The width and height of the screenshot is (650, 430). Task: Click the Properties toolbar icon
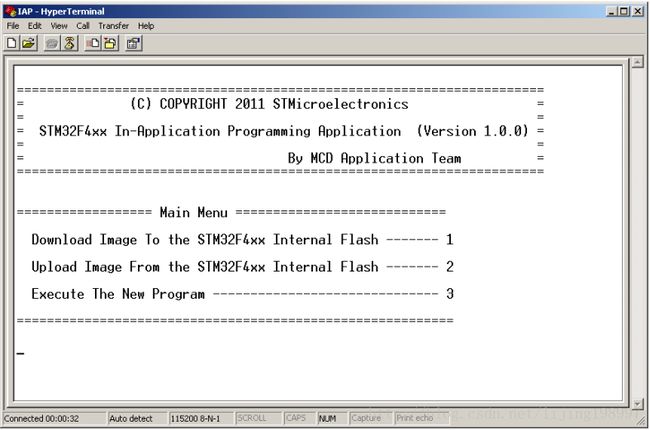[x=133, y=43]
